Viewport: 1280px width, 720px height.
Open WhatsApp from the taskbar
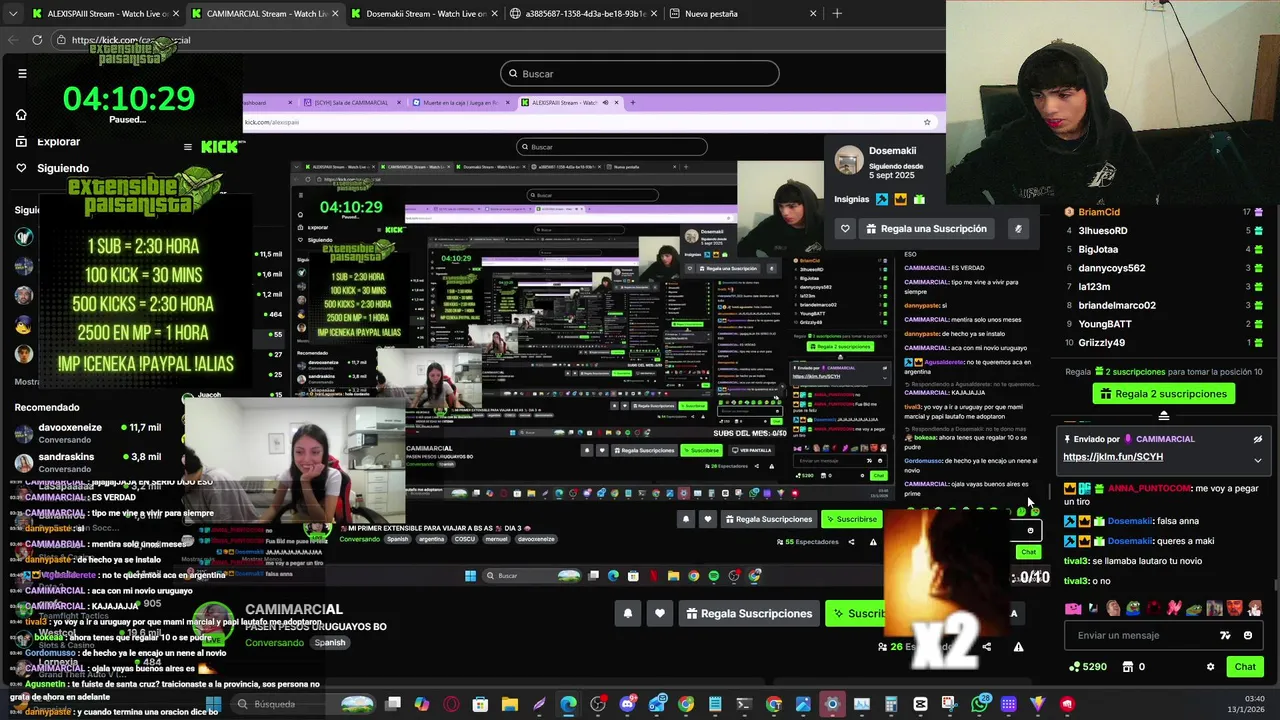pyautogui.click(x=979, y=704)
